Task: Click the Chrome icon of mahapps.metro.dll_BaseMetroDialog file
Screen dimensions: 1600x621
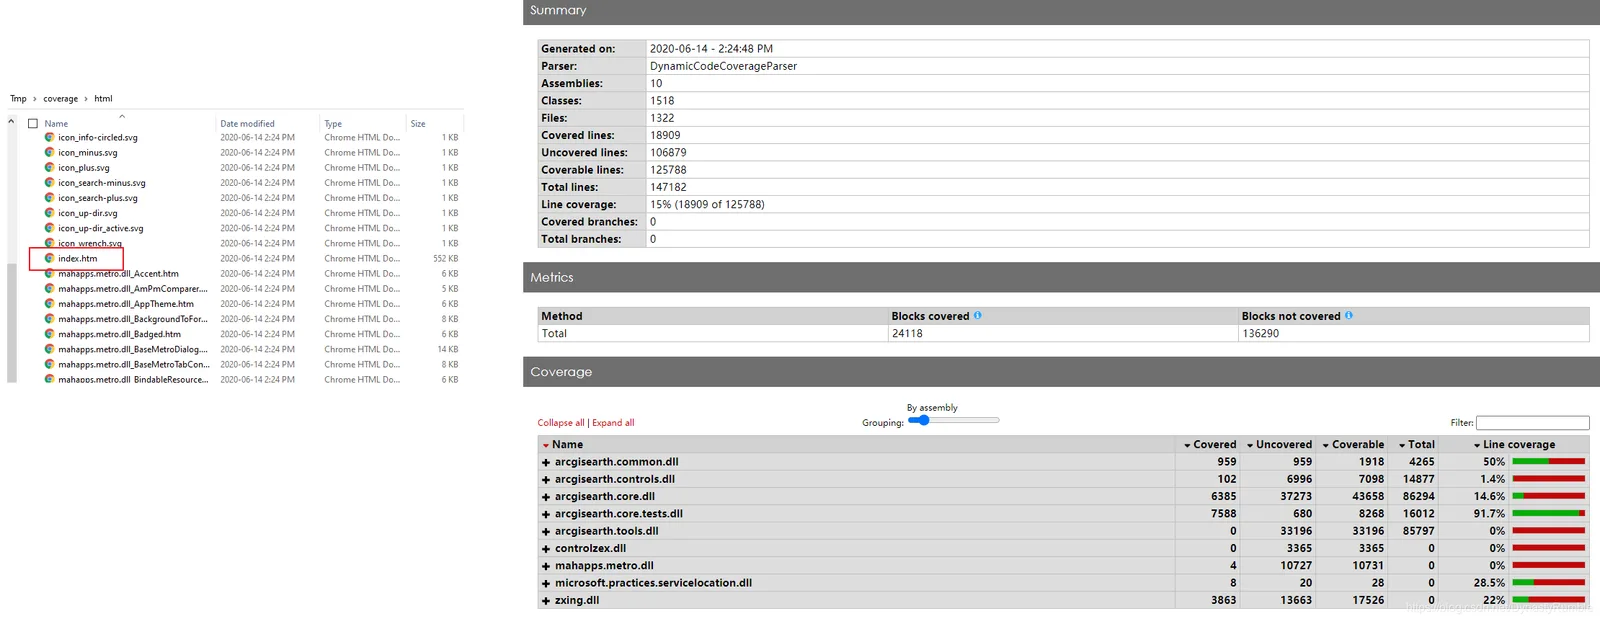Action: pos(49,349)
